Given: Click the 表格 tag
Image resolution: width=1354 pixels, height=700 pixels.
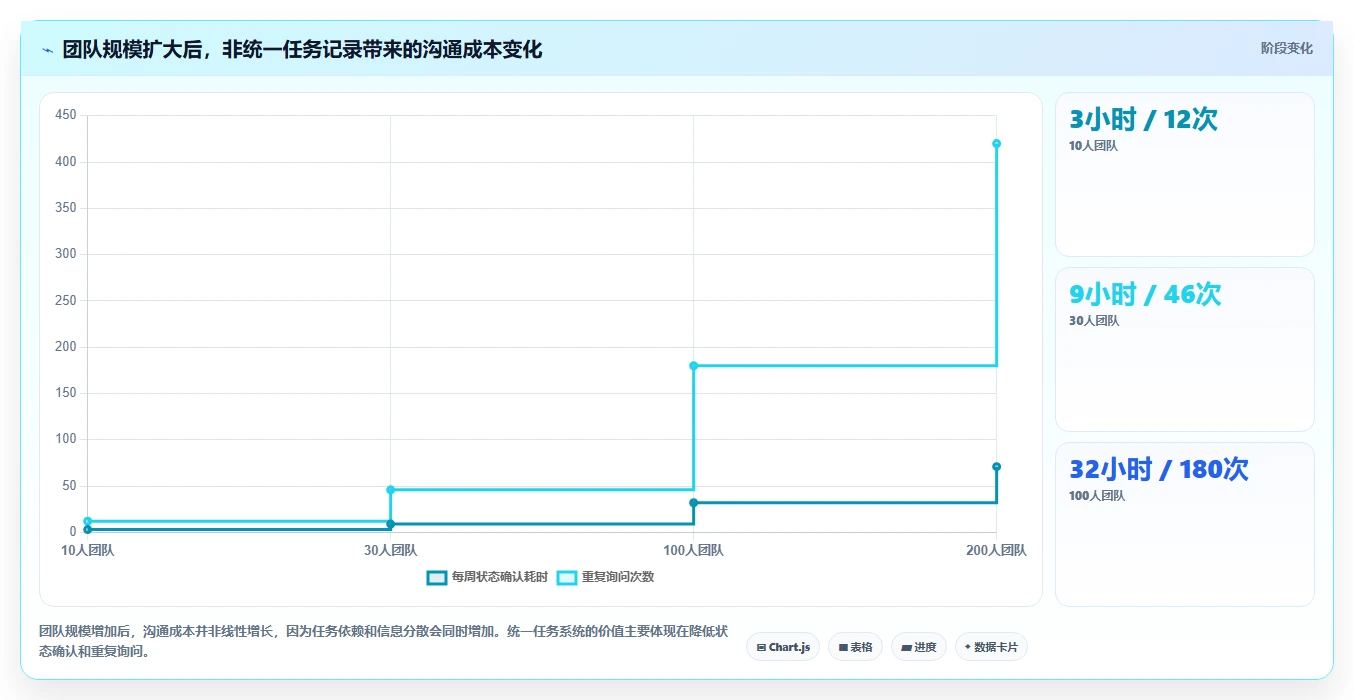Looking at the screenshot, I should pyautogui.click(x=856, y=647).
